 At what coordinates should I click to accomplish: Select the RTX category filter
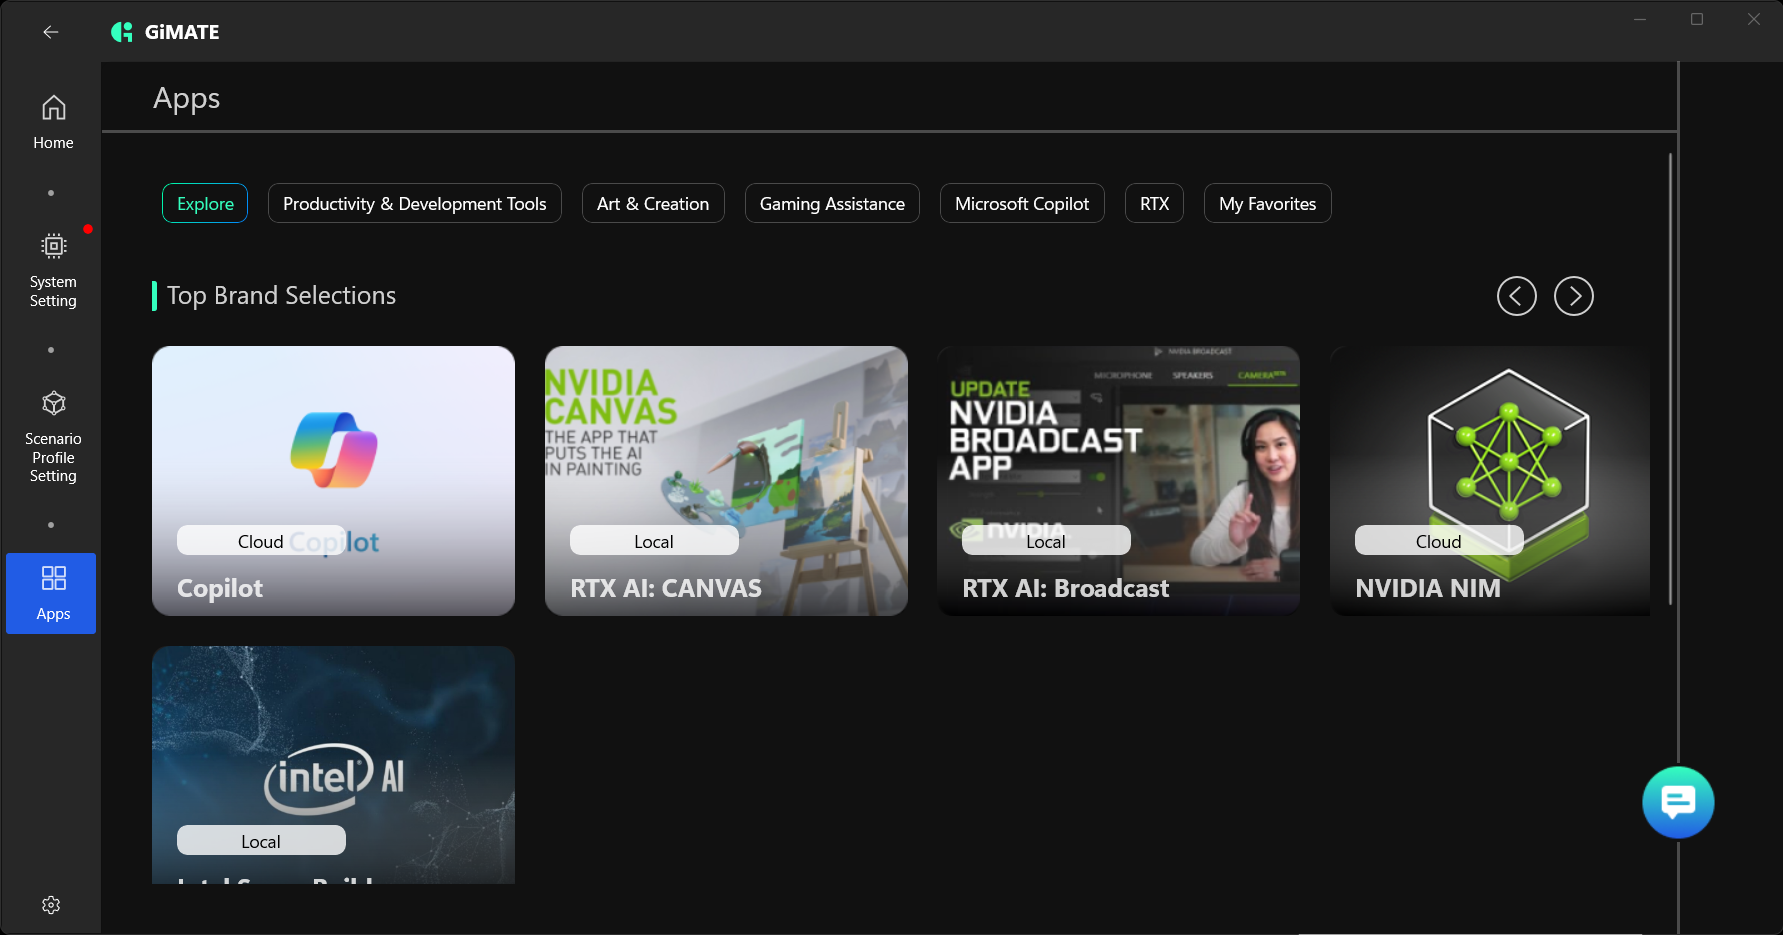(1154, 203)
